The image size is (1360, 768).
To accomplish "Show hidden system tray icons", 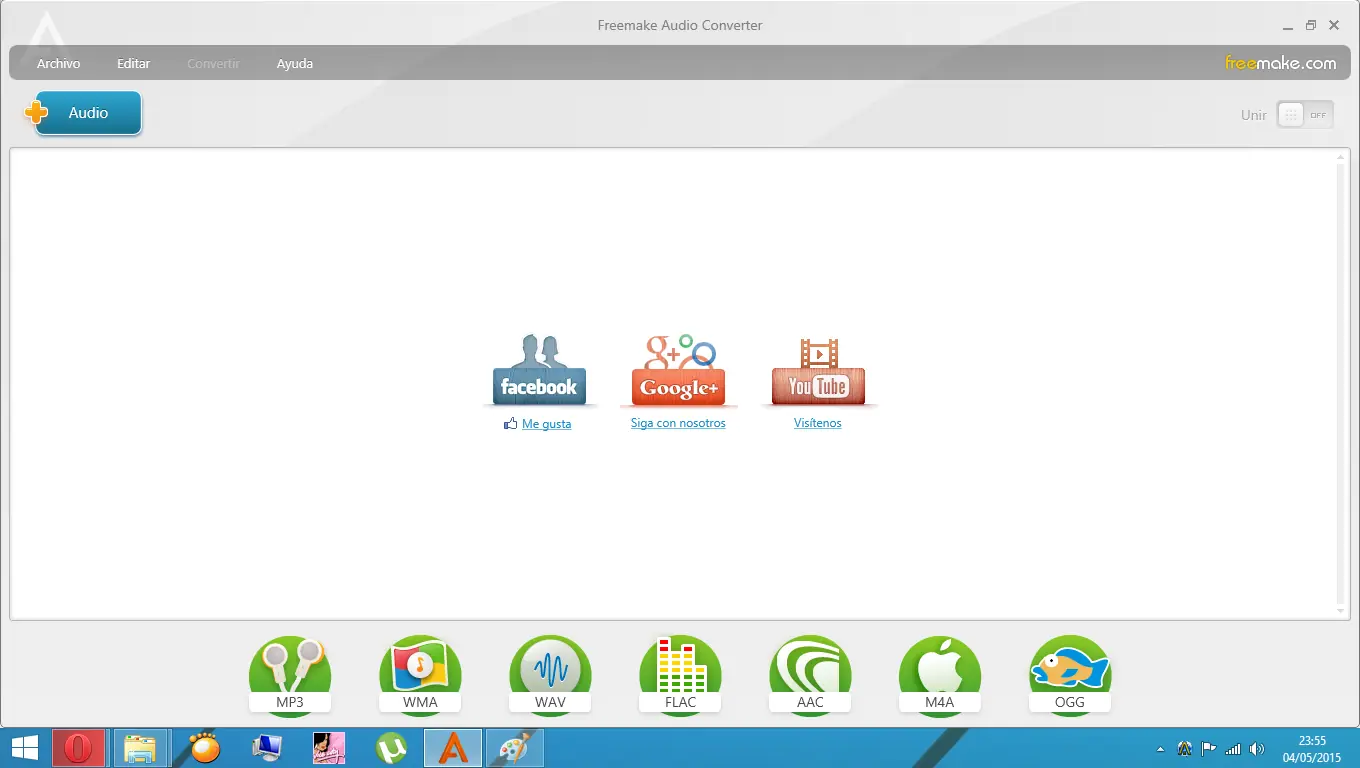I will pyautogui.click(x=1160, y=749).
